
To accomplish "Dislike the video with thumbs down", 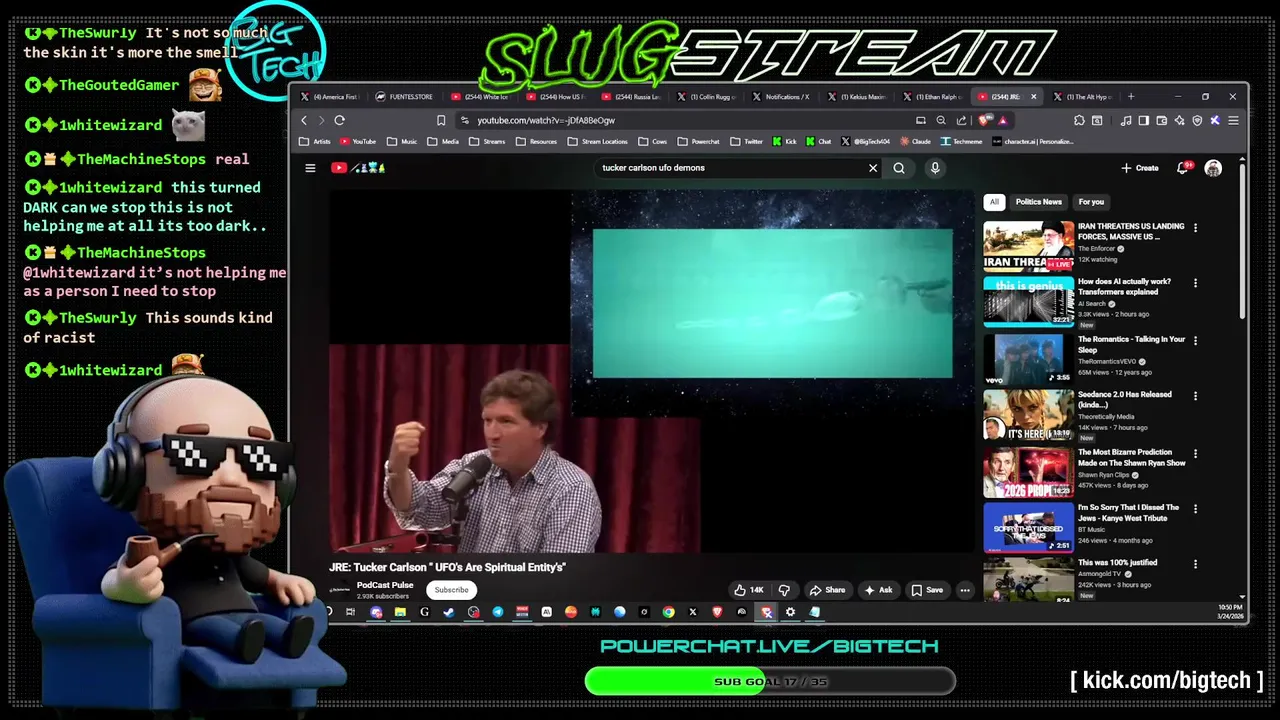I will (x=784, y=590).
